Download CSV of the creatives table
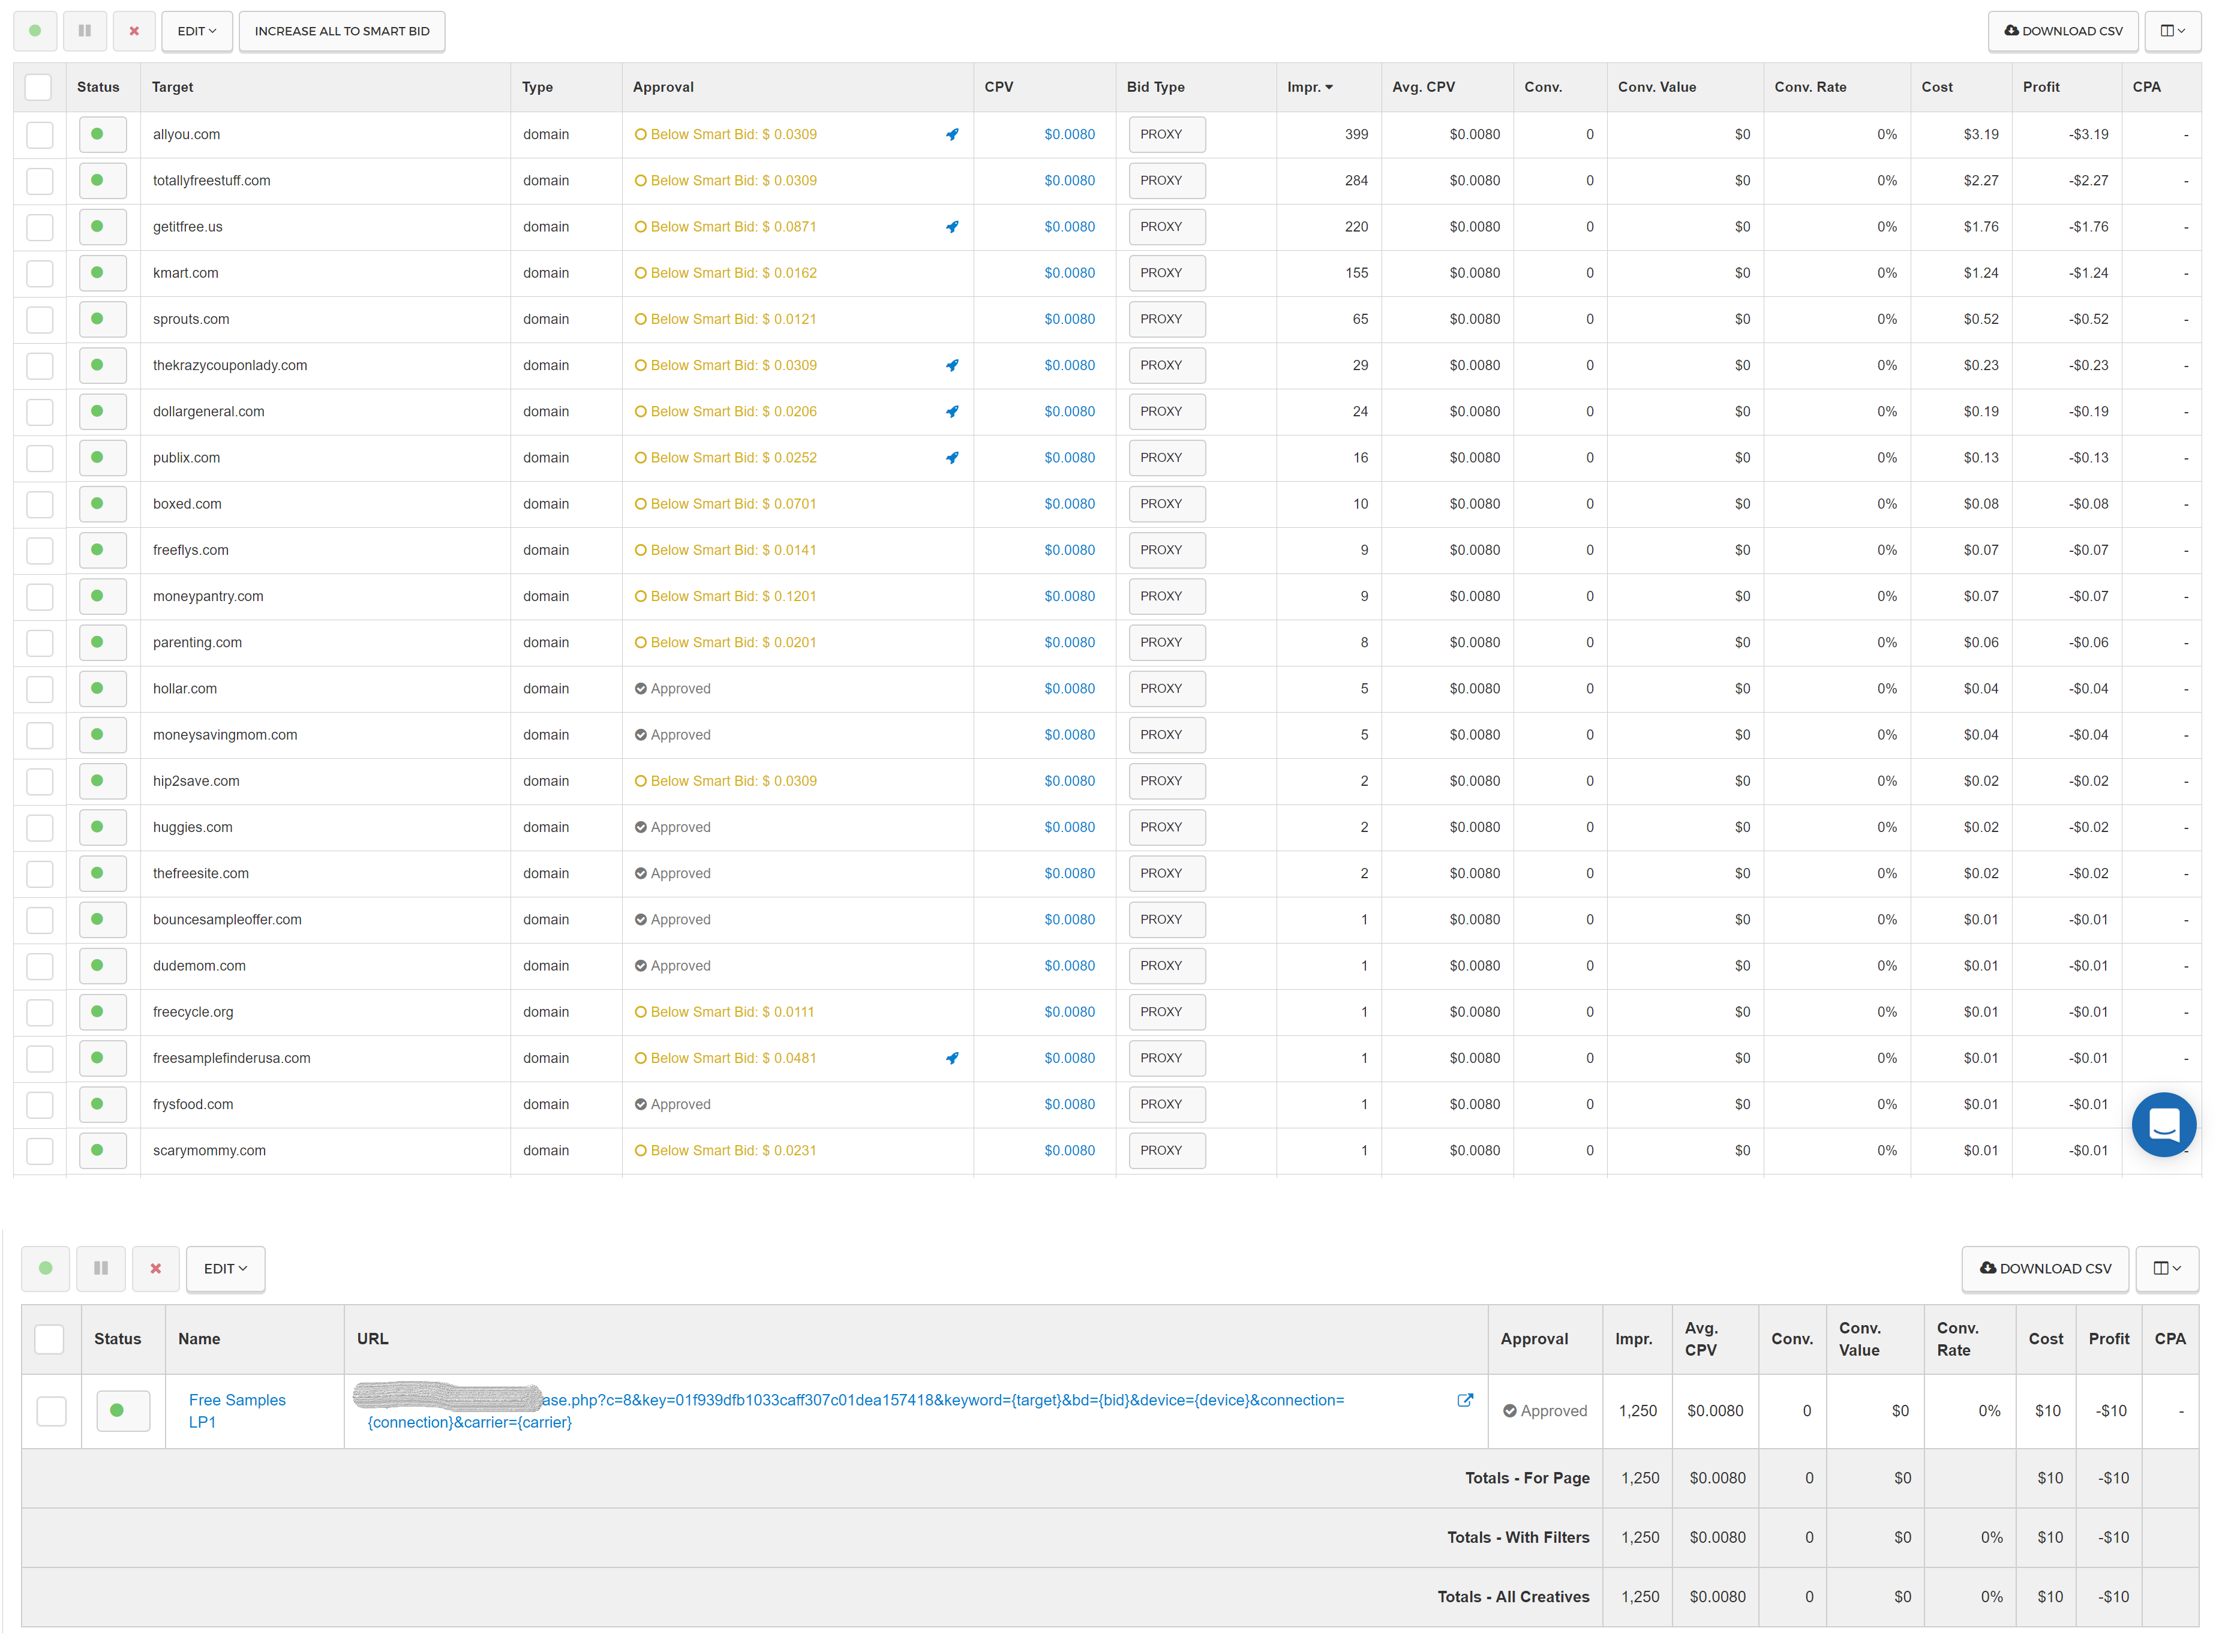 tap(2045, 1268)
